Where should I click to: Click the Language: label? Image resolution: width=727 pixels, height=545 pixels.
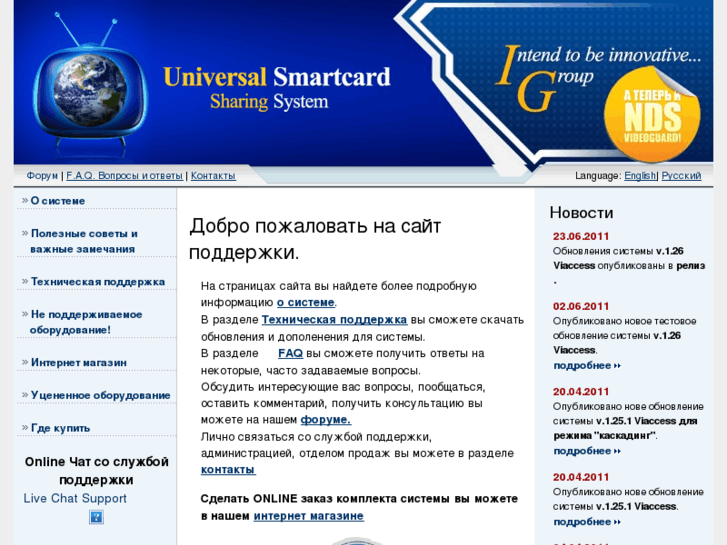click(x=598, y=176)
